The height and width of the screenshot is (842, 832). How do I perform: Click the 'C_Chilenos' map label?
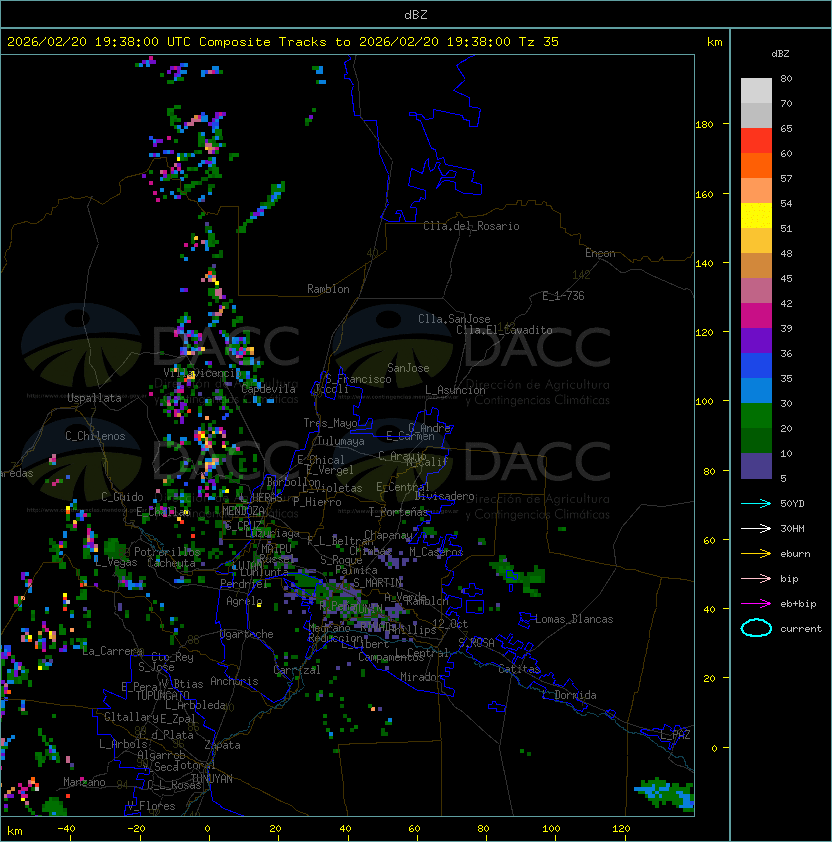point(95,436)
